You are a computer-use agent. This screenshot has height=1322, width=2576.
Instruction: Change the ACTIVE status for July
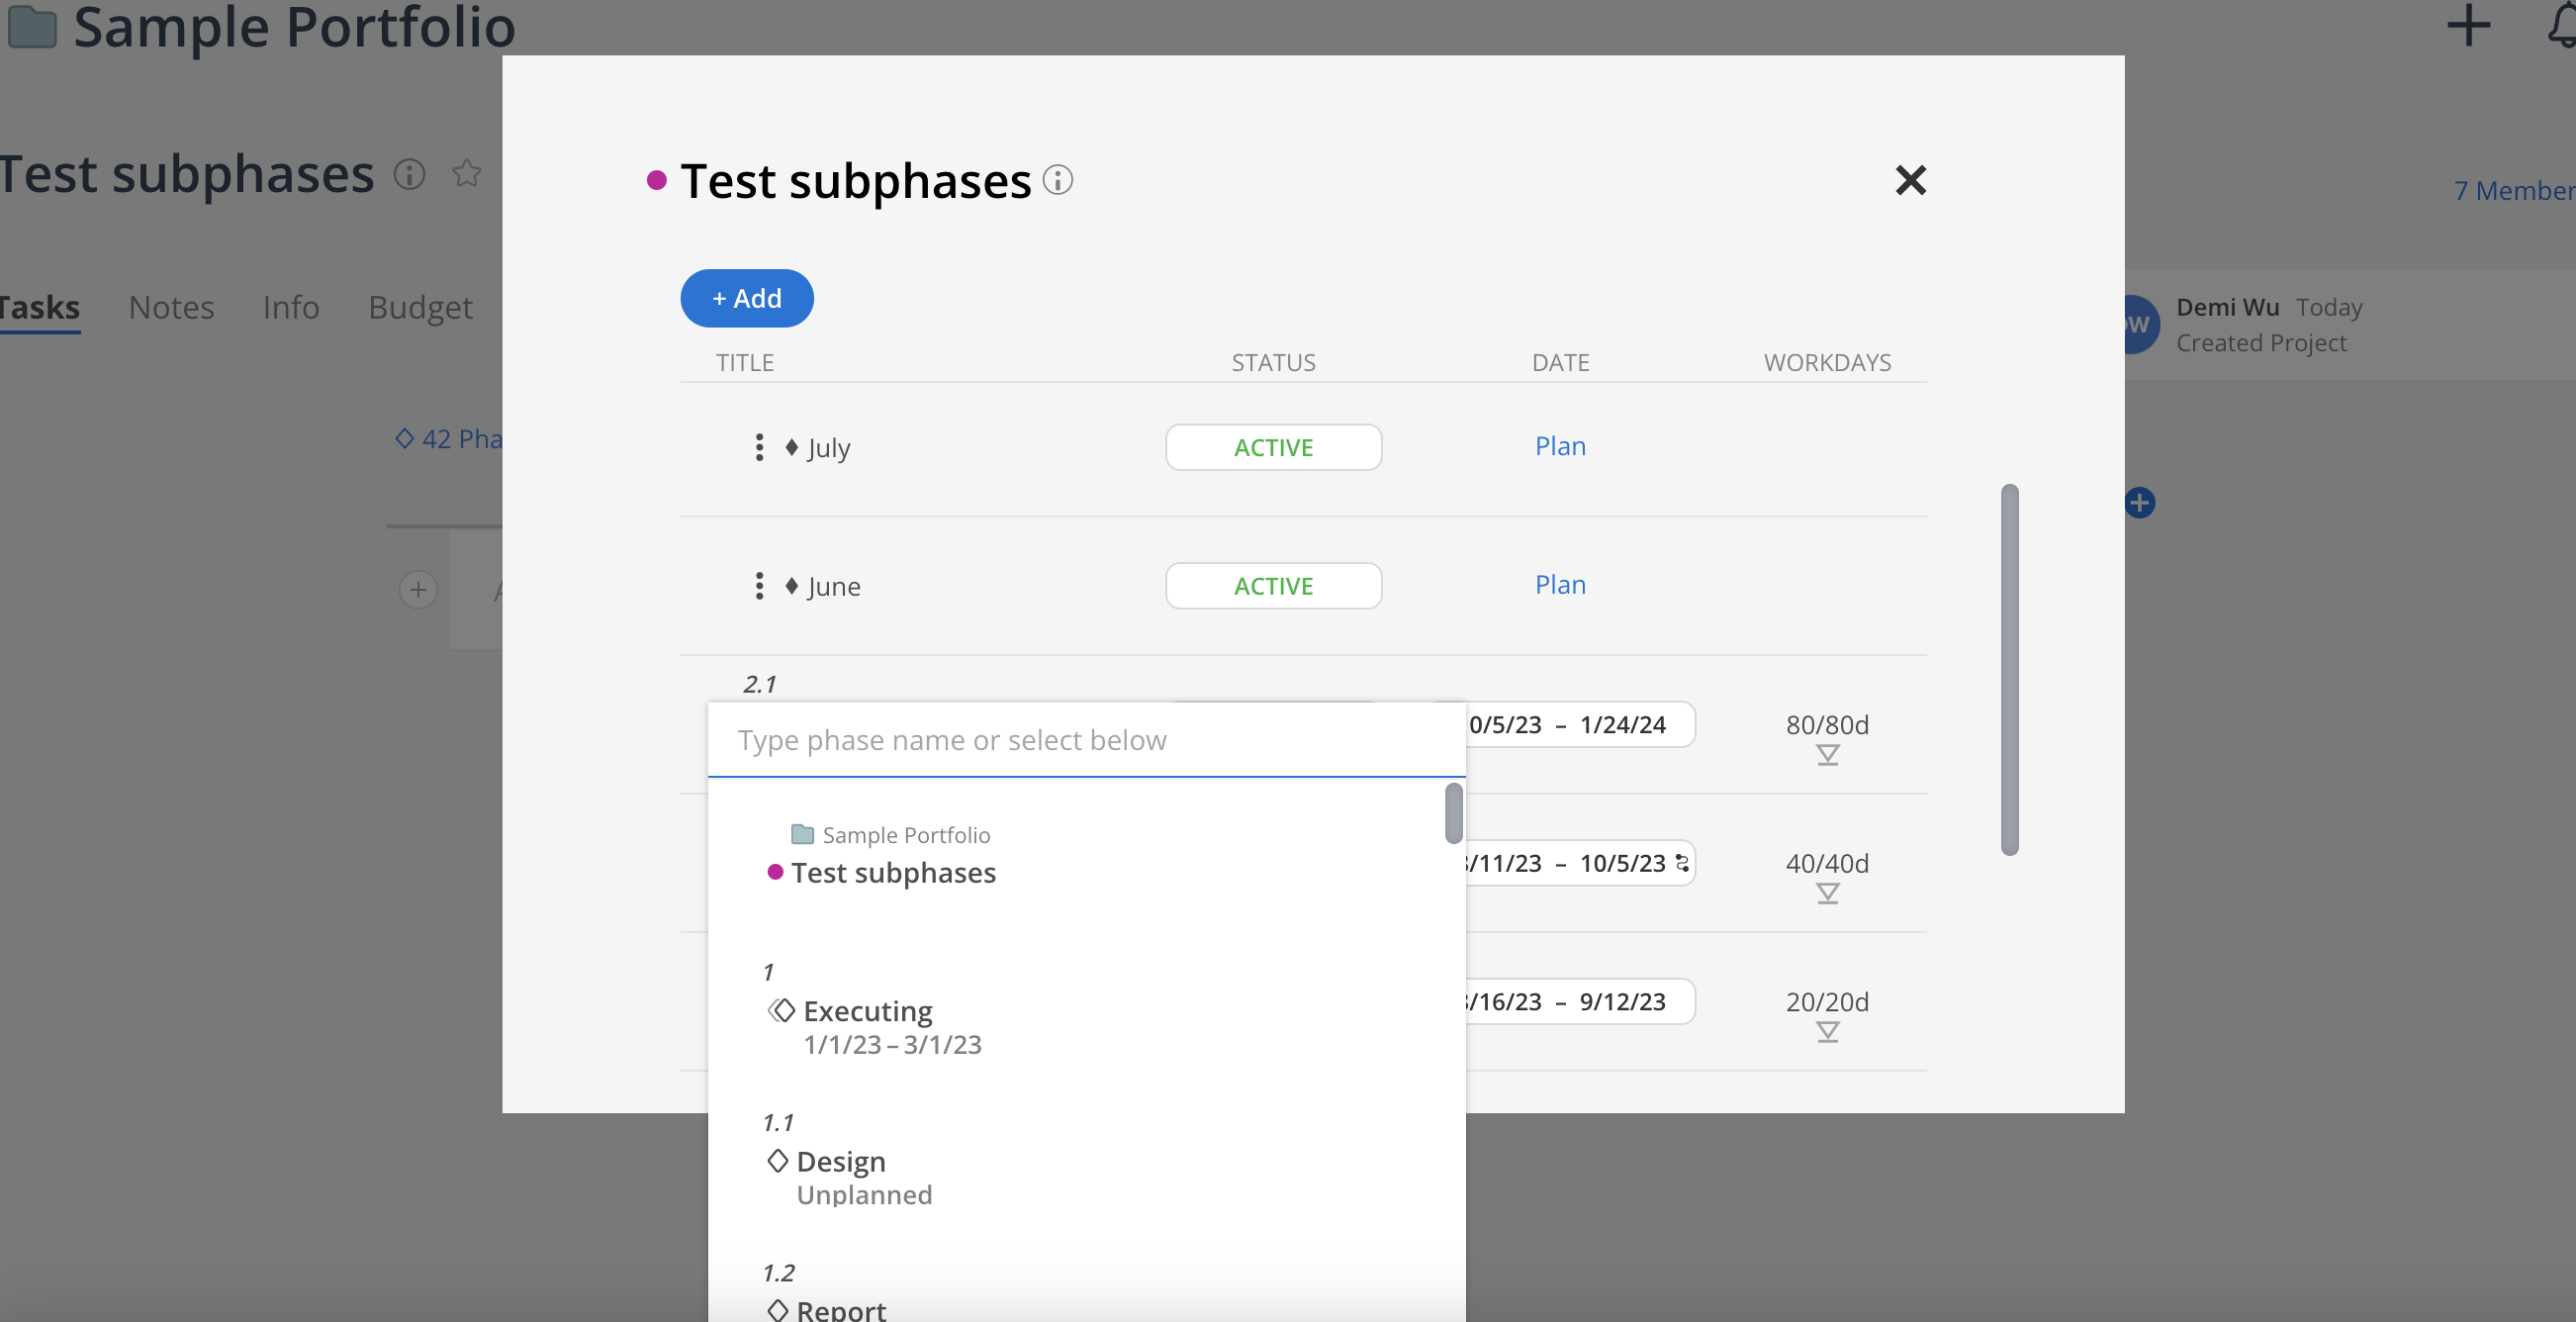tap(1273, 447)
